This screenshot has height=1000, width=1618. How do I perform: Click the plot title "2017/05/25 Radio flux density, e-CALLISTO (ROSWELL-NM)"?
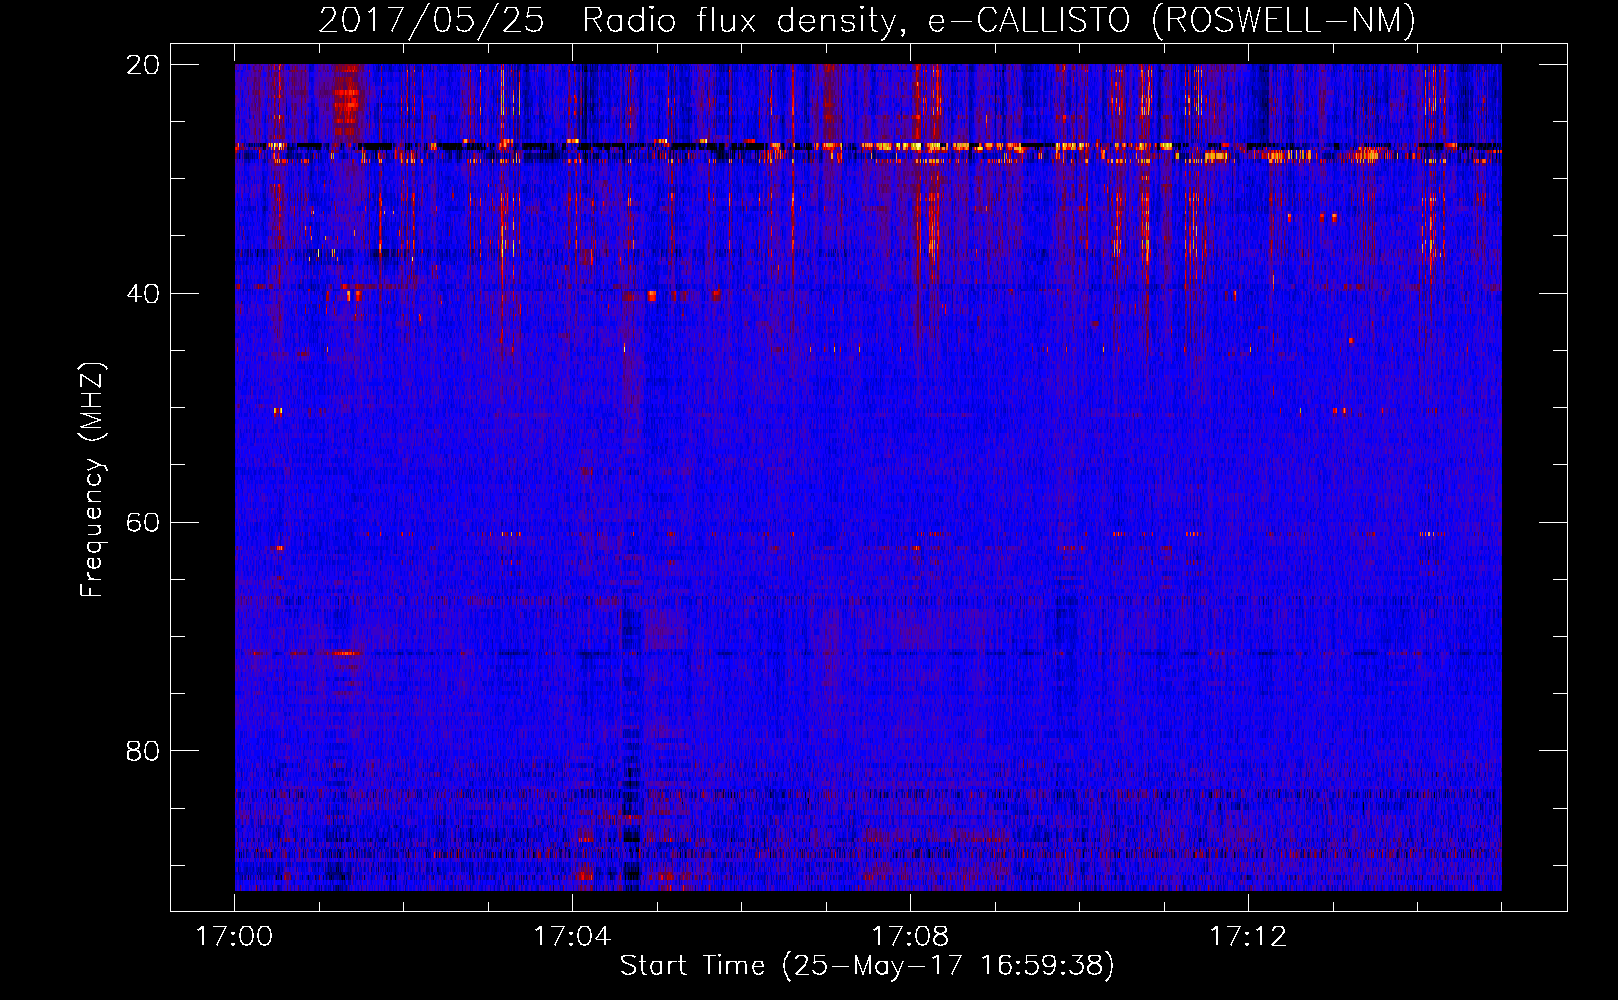pyautogui.click(x=867, y=21)
